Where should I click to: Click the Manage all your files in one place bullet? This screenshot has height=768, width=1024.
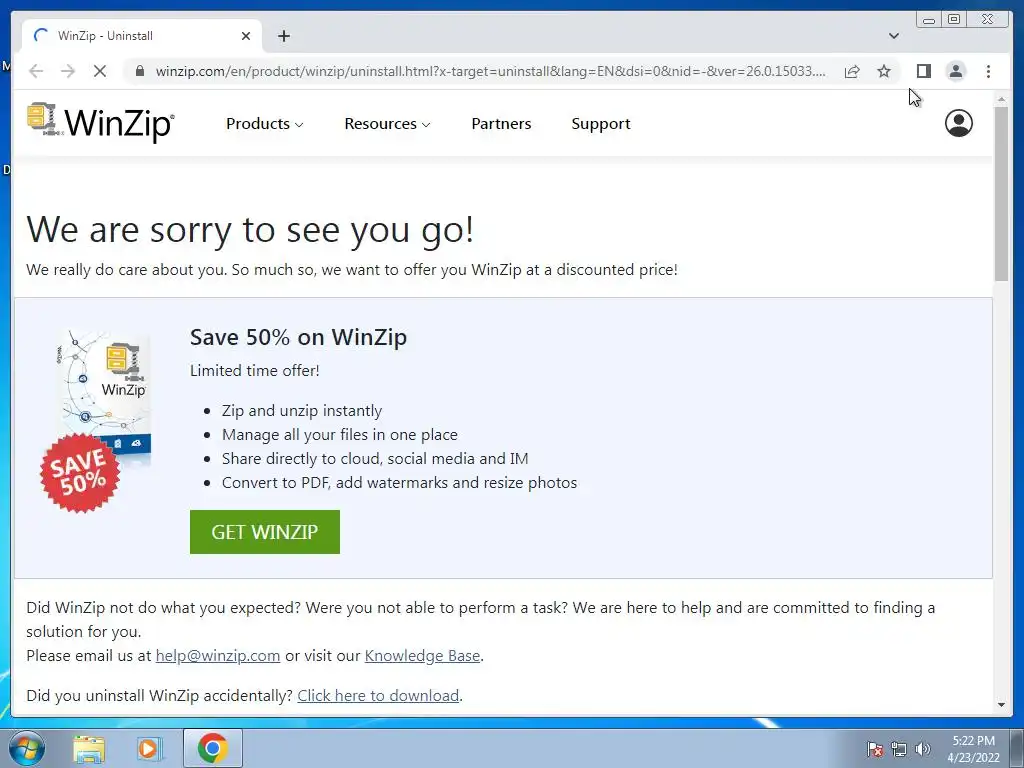340,435
